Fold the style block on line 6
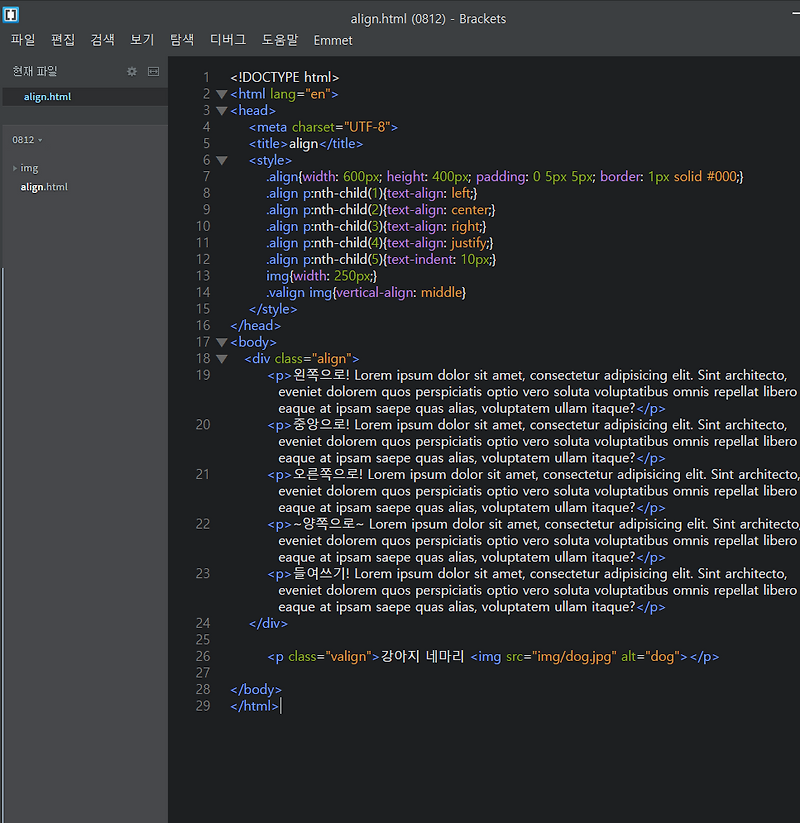Screen dimensions: 800x823 (x=221, y=160)
